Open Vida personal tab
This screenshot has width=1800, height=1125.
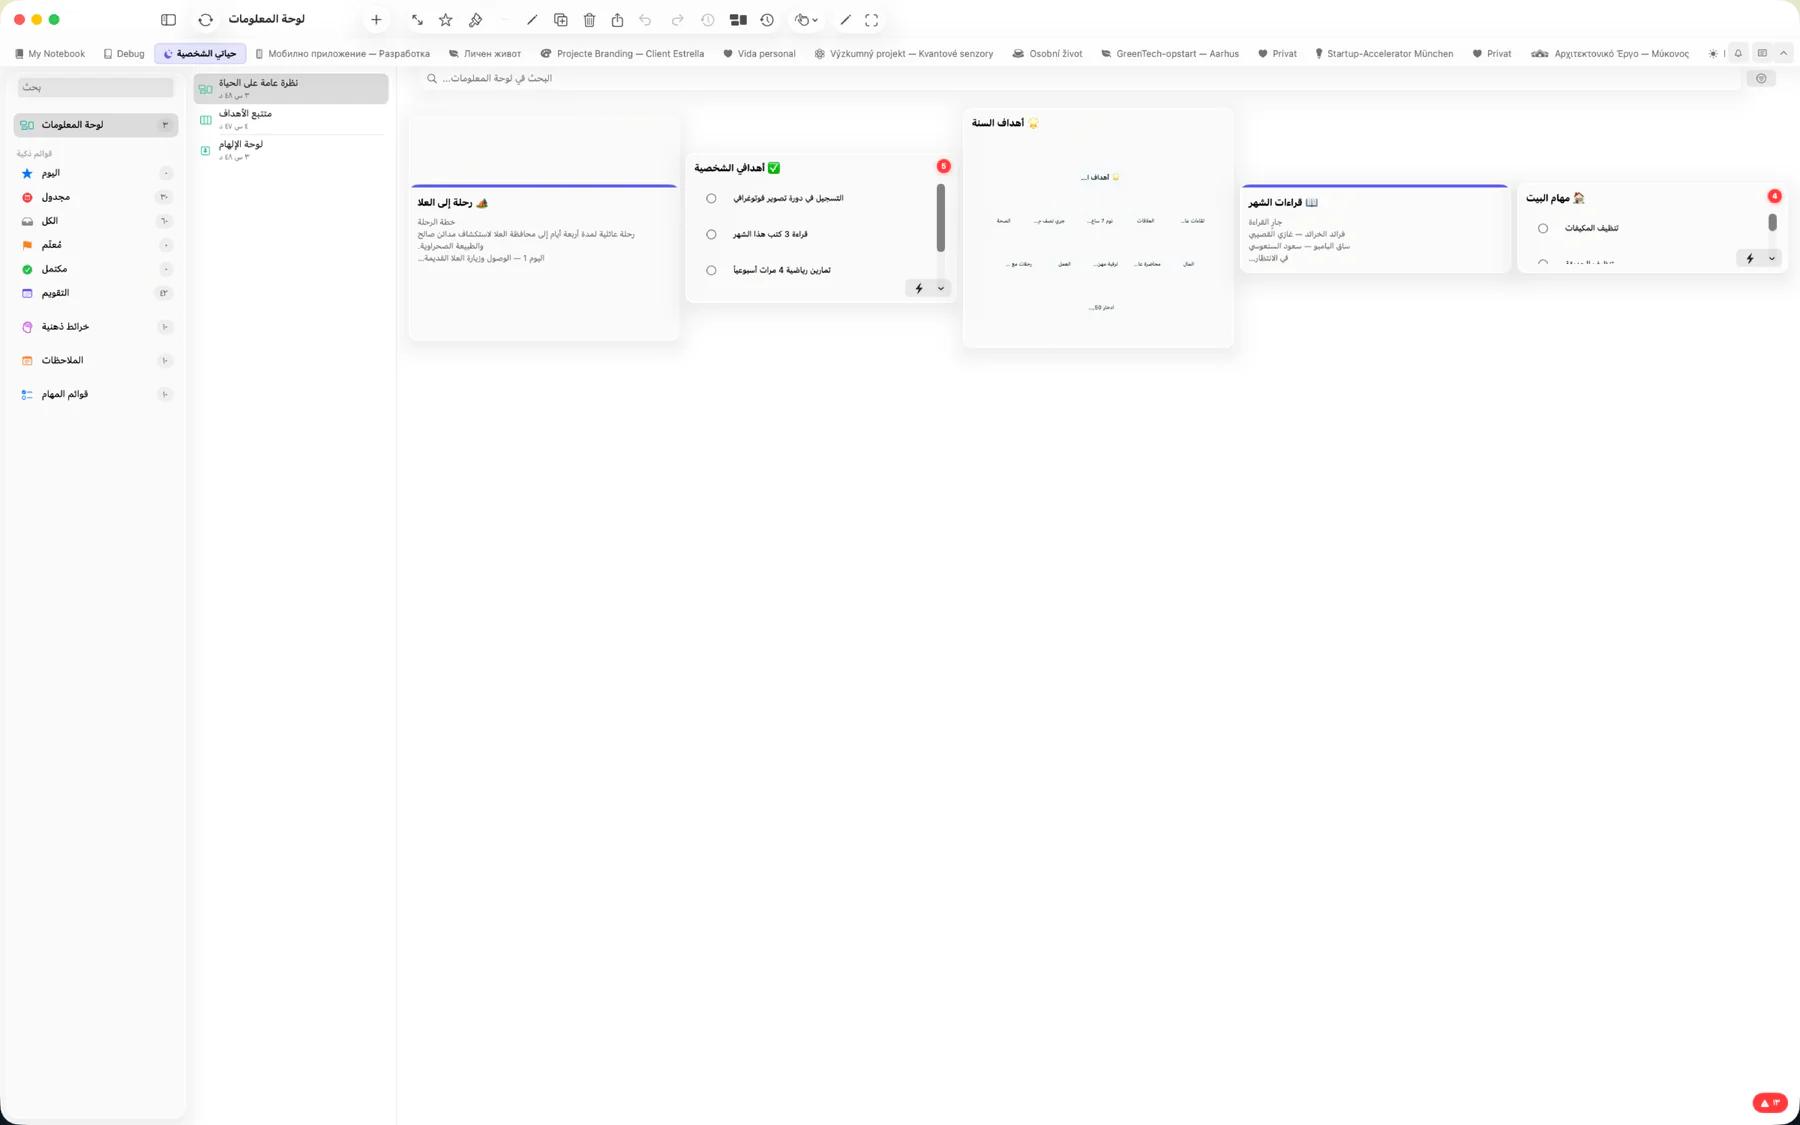(759, 54)
